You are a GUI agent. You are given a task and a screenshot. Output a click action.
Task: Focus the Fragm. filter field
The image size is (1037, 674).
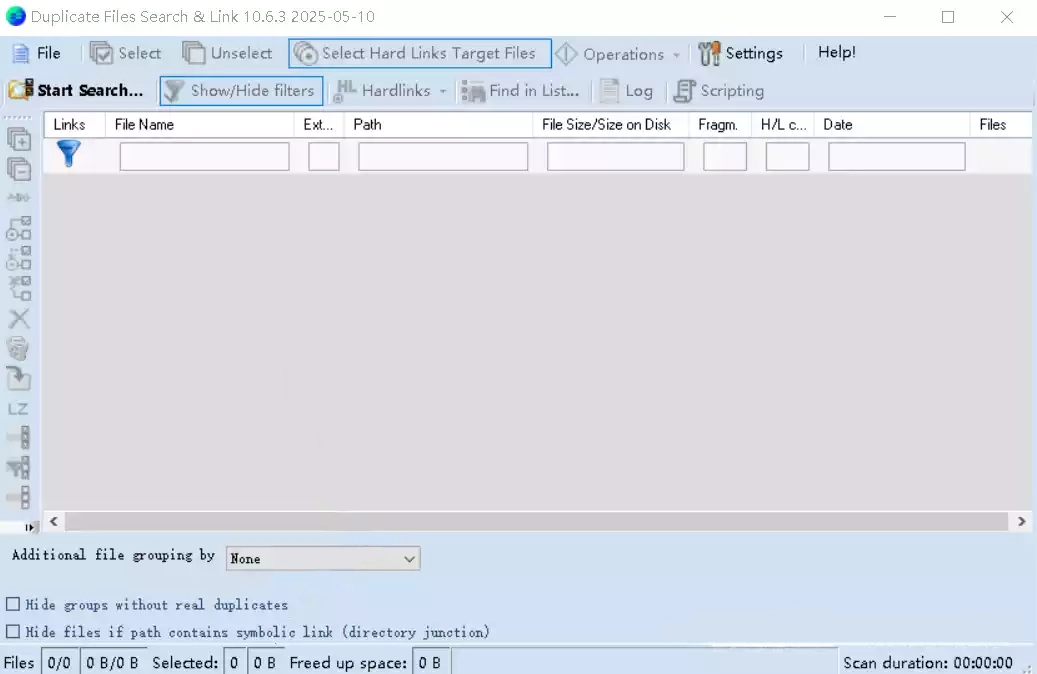tap(725, 157)
